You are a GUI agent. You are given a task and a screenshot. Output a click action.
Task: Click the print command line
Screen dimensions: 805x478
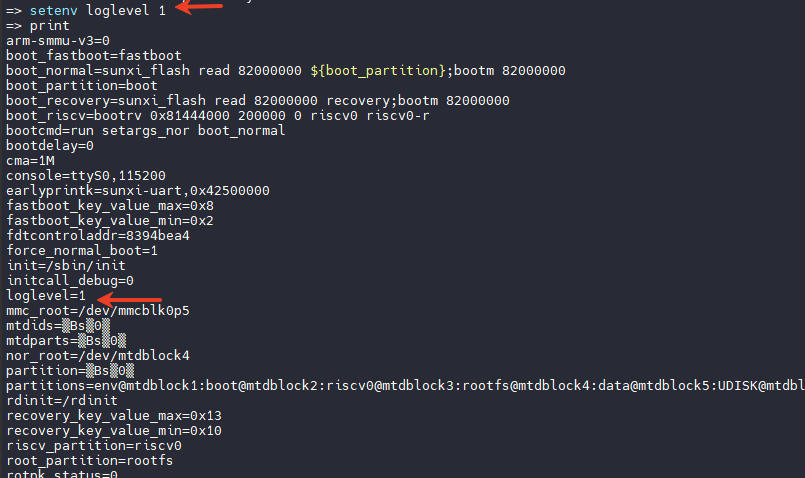(x=37, y=26)
